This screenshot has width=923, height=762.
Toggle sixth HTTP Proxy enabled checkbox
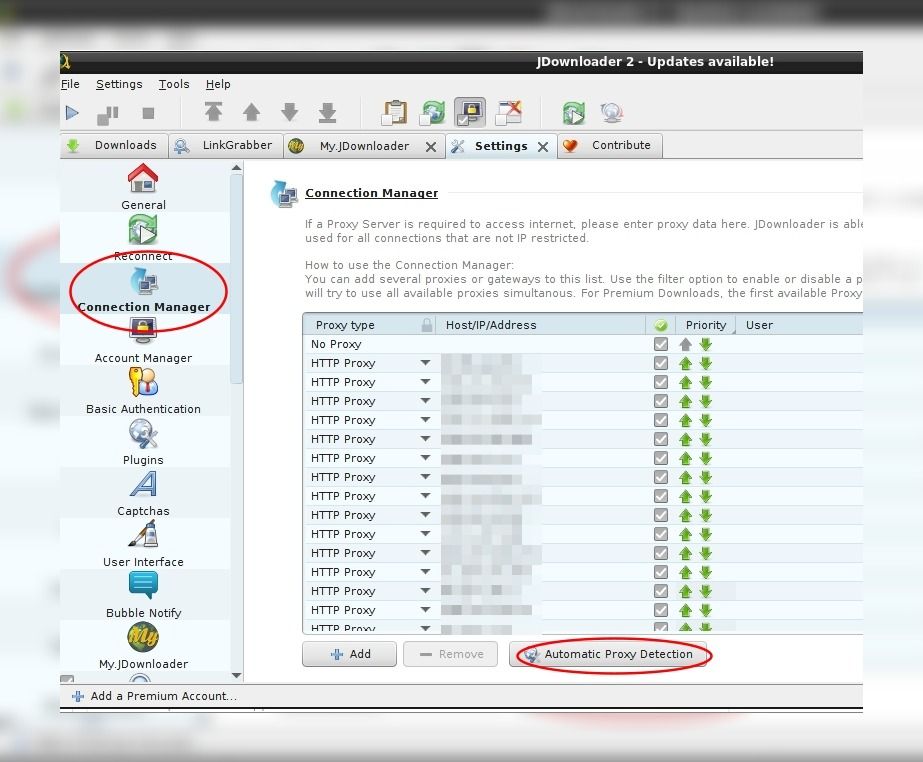point(661,458)
